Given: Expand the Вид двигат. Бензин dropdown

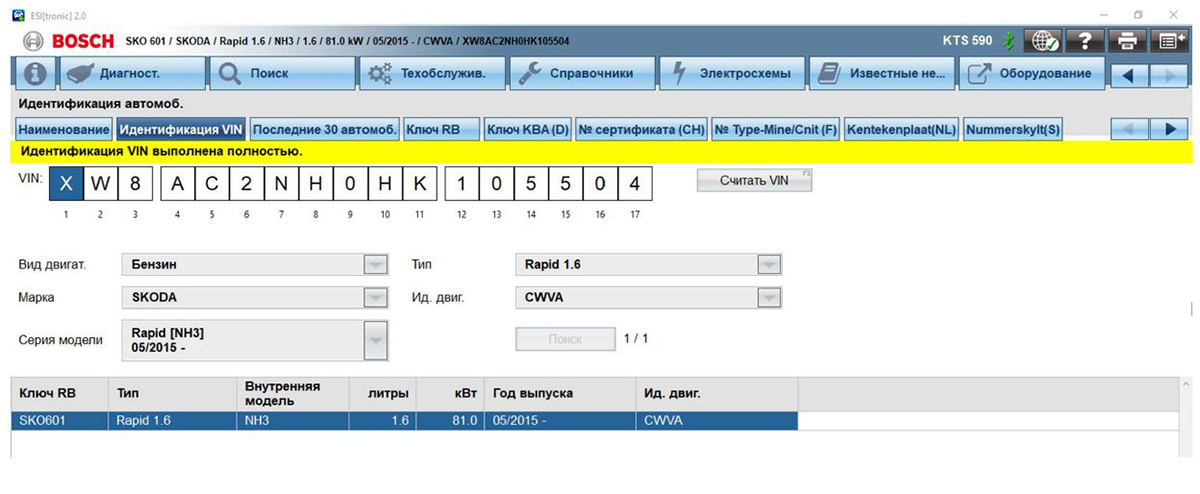Looking at the screenshot, I should tap(374, 265).
